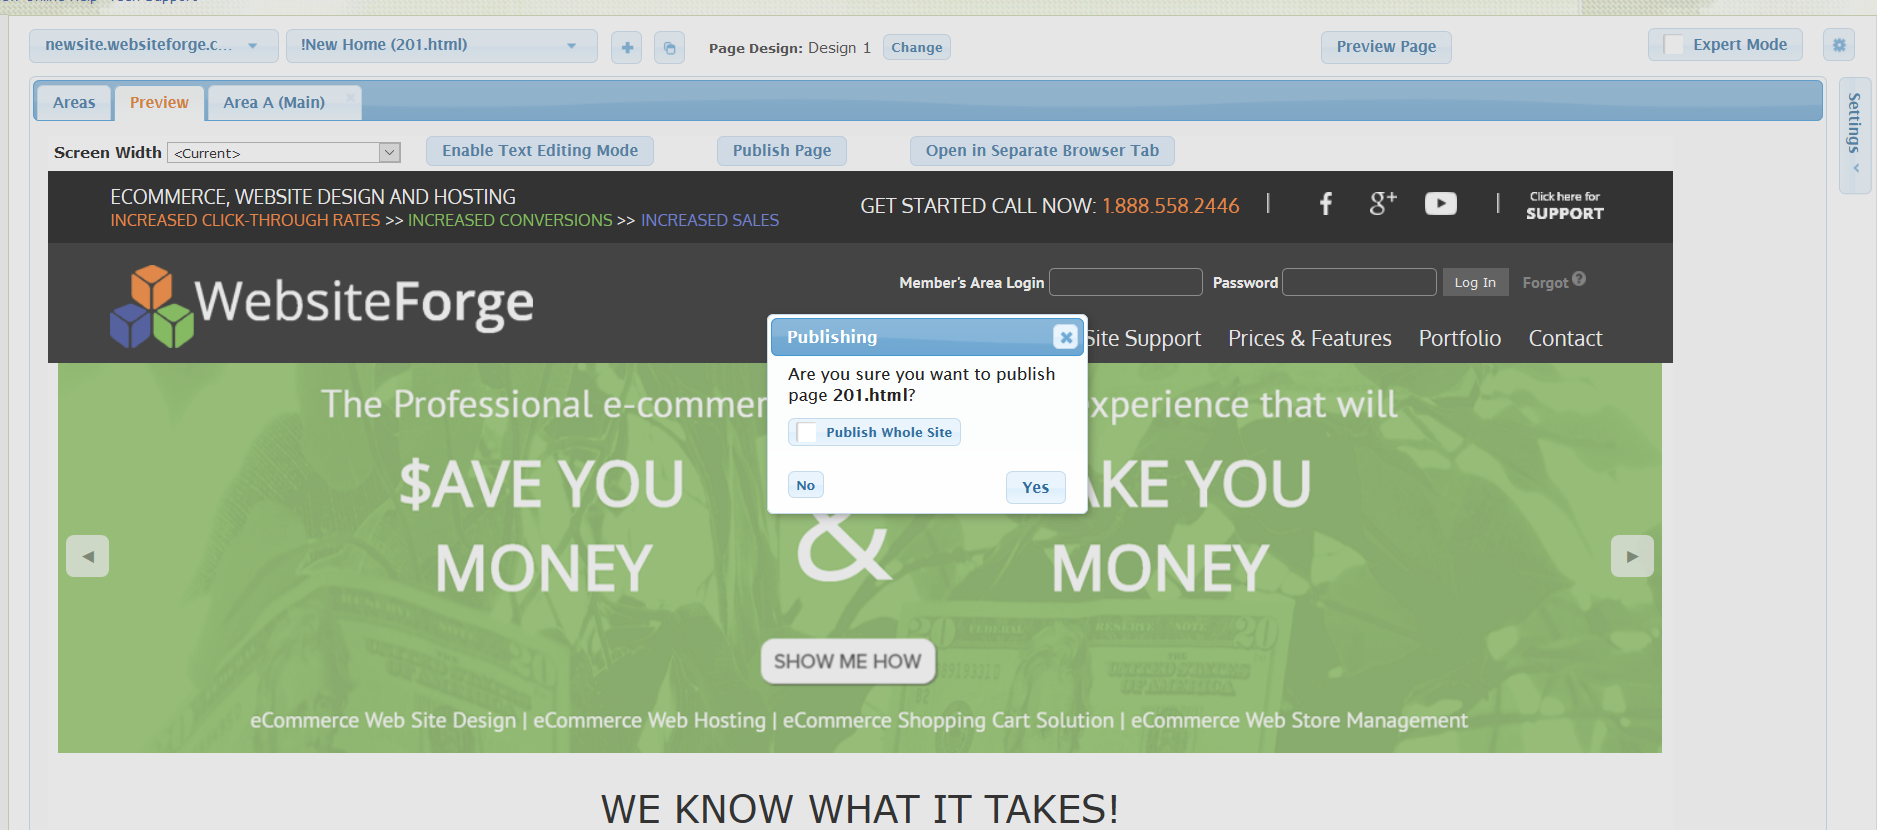Click the Forgot password help icon
Image resolution: width=1877 pixels, height=830 pixels.
[x=1579, y=279]
